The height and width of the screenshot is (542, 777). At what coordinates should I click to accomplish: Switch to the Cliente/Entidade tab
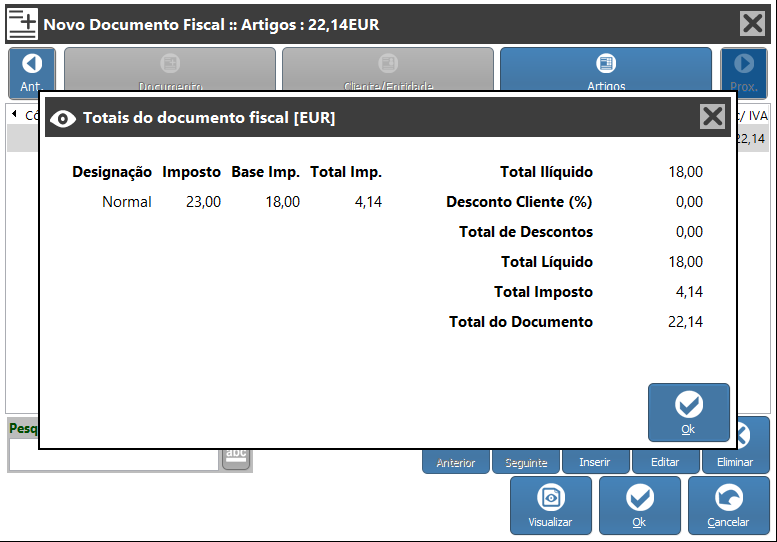387,70
